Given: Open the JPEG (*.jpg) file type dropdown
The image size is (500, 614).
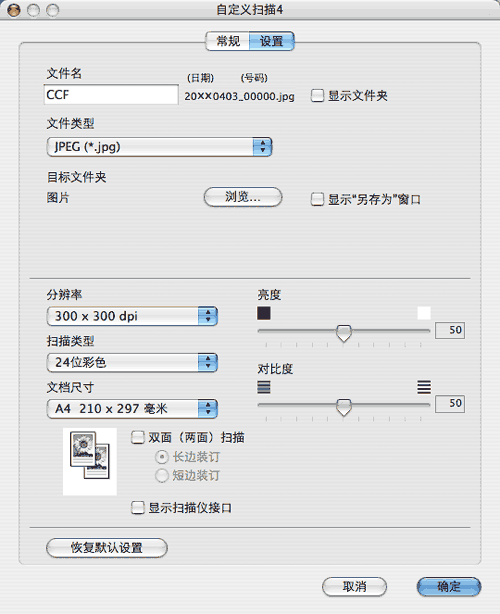Looking at the screenshot, I should pyautogui.click(x=159, y=147).
